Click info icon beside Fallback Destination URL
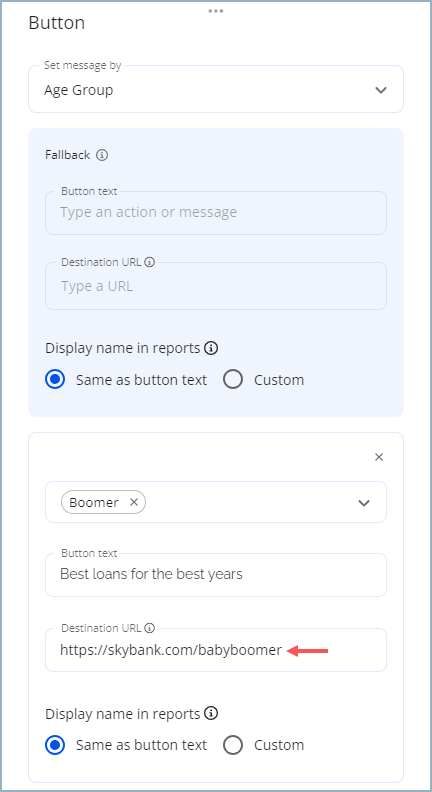This screenshot has height=792, width=432. pyautogui.click(x=149, y=262)
